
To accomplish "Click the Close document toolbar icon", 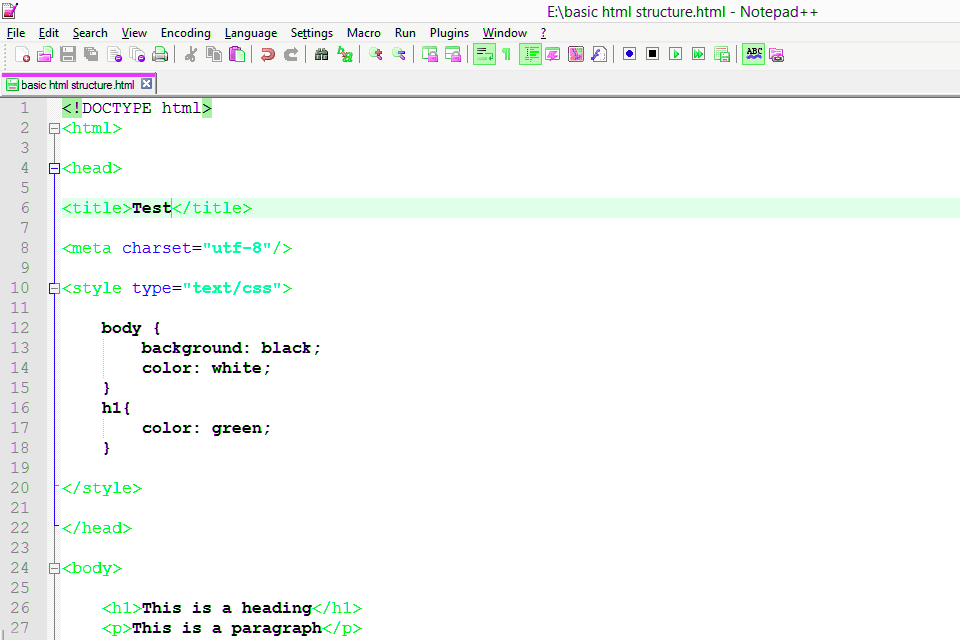I will (x=114, y=55).
